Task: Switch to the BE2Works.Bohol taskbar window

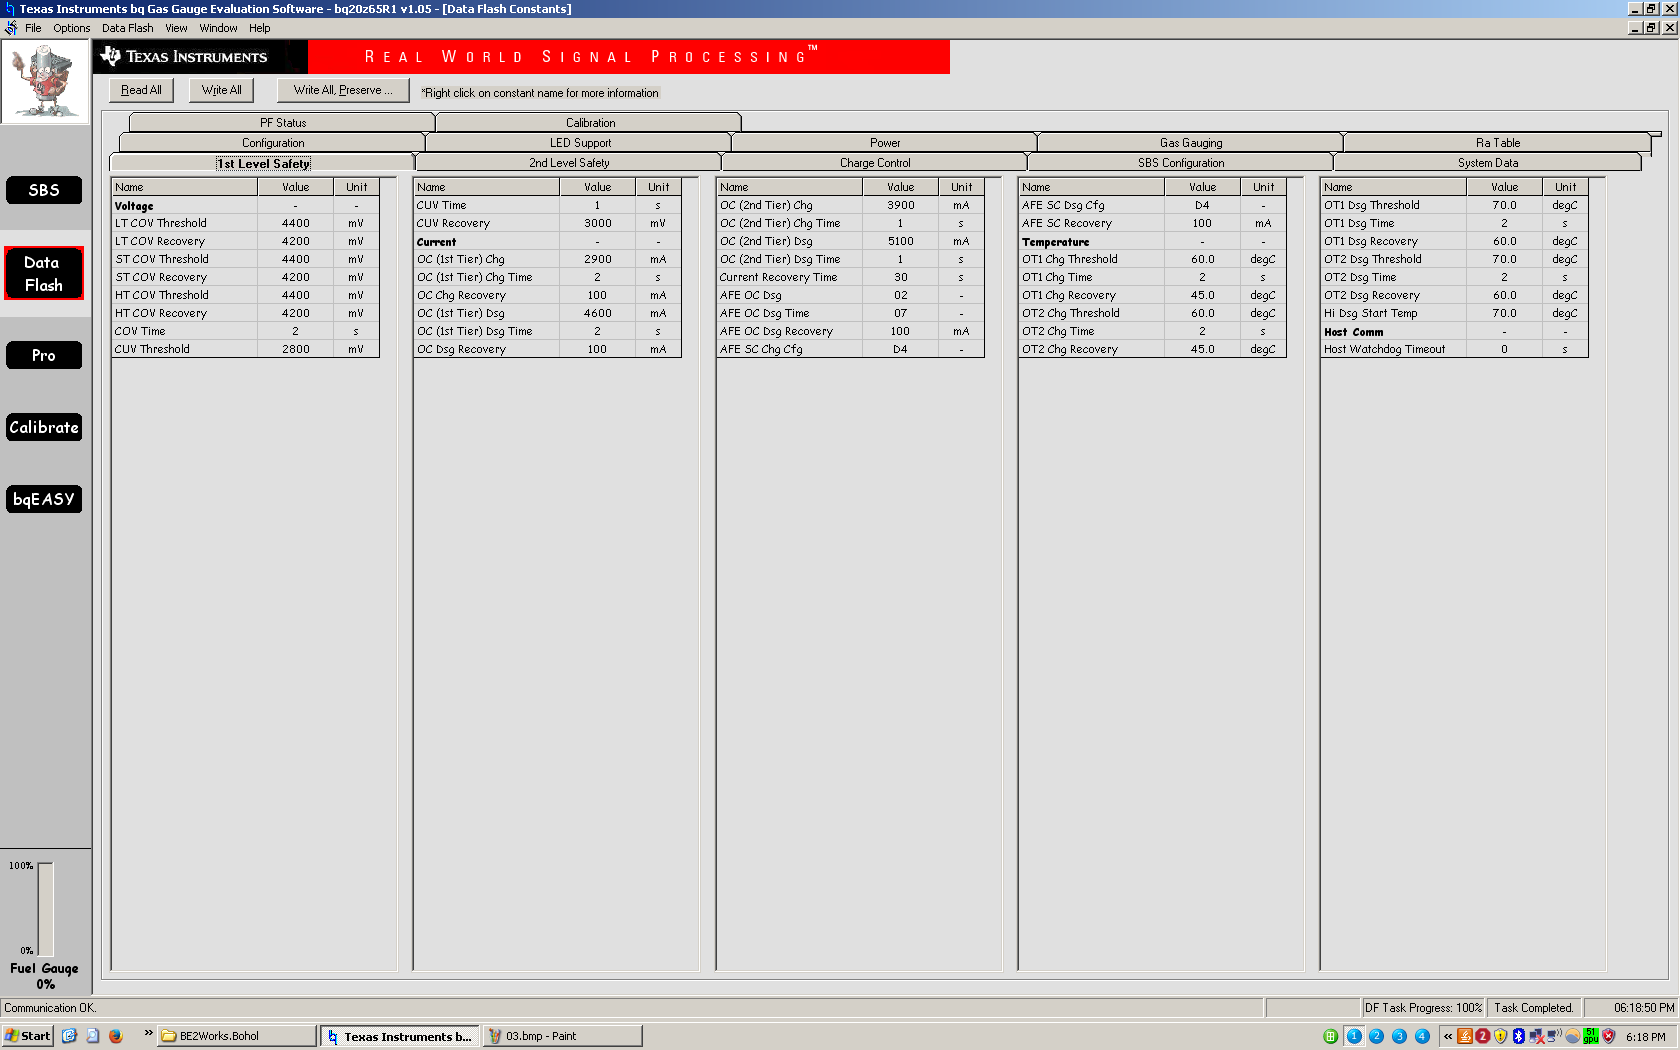Action: (x=237, y=1036)
